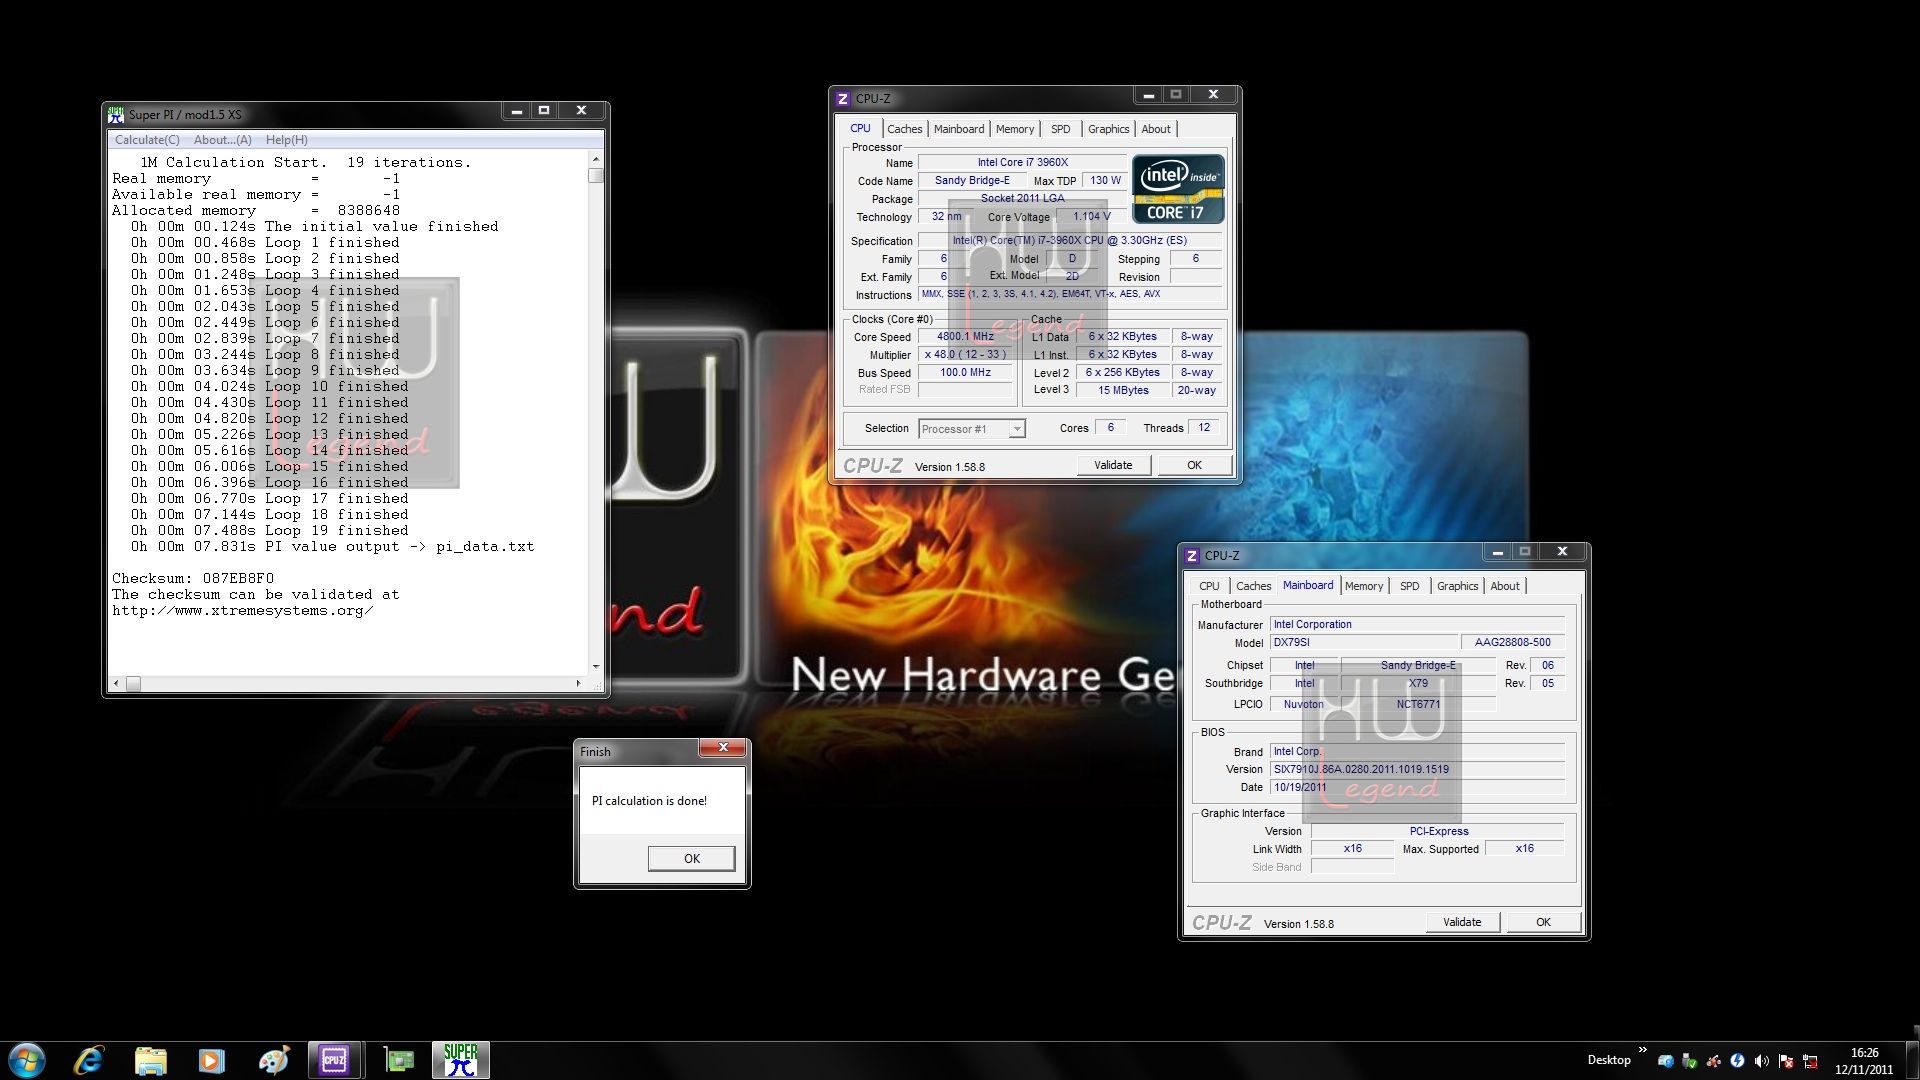This screenshot has width=1920, height=1080.
Task: Click the Bus Speed 100.0 MHz value
Action: (x=965, y=373)
